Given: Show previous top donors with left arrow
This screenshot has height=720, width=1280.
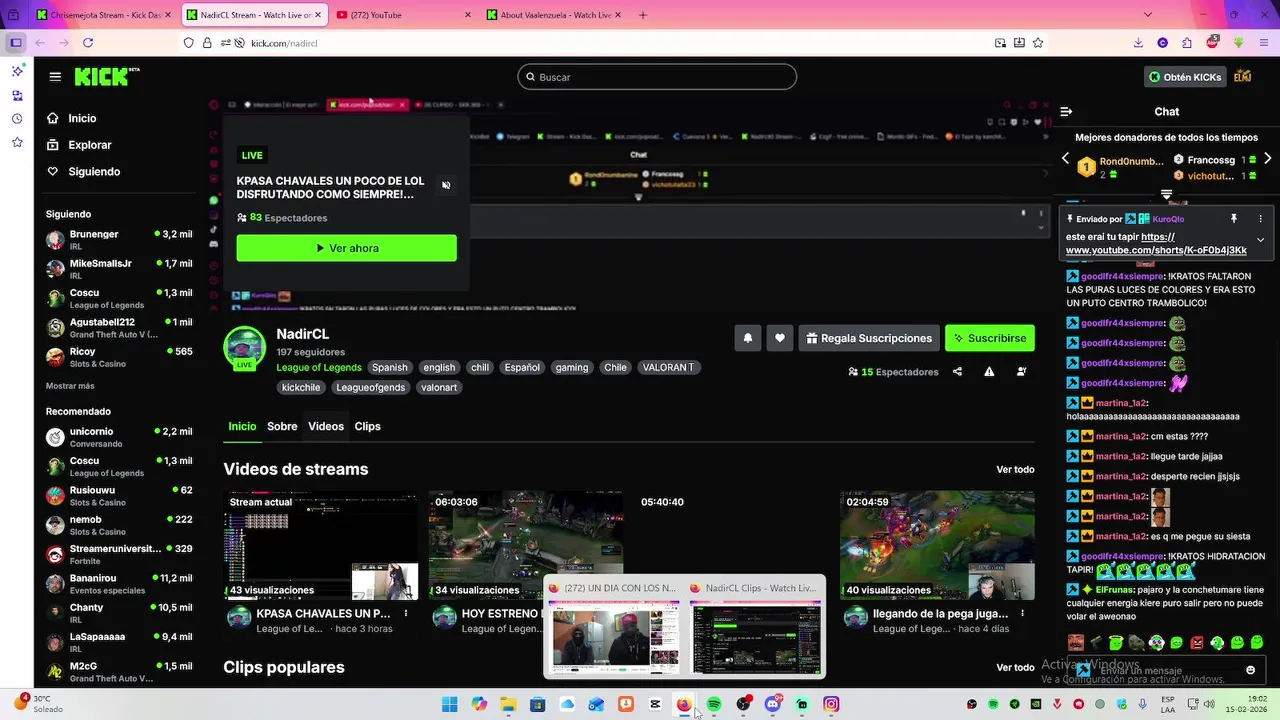Looking at the screenshot, I should pyautogui.click(x=1065, y=159).
